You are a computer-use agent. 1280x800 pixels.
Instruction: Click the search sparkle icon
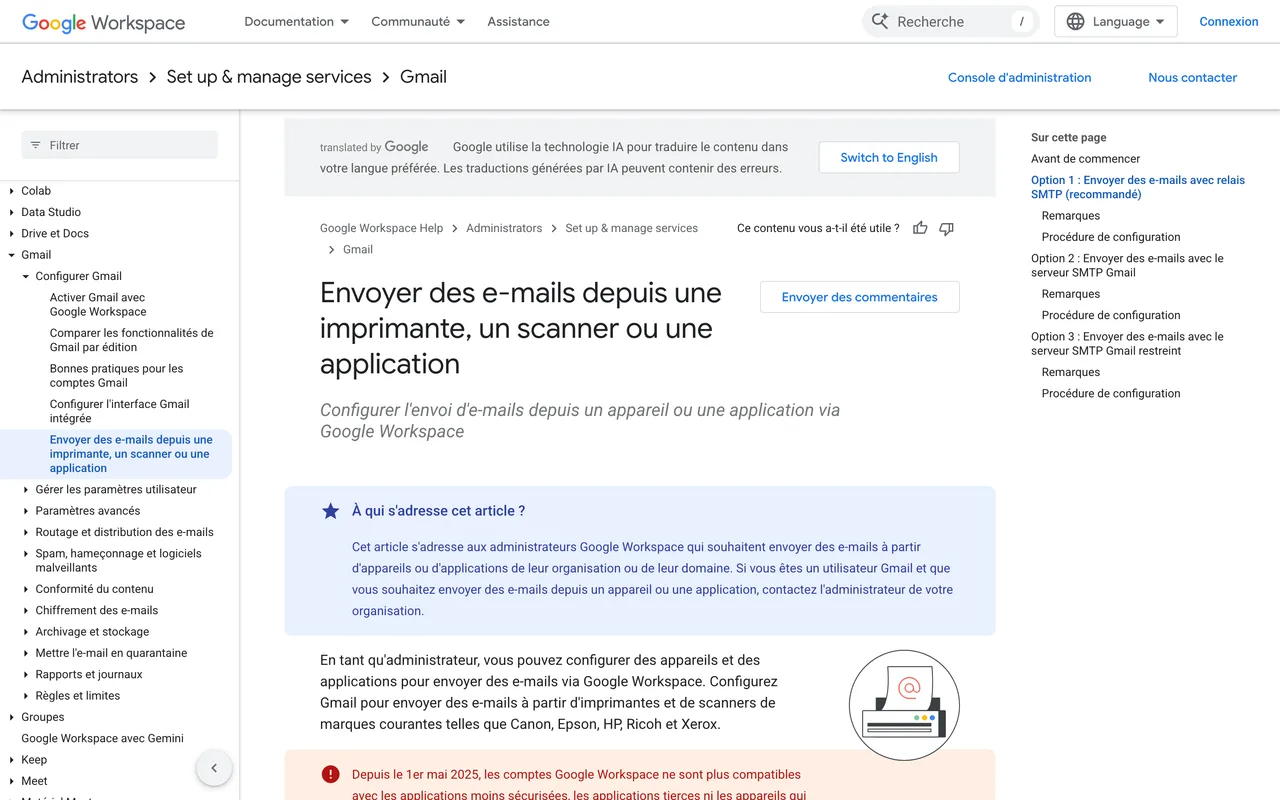pyautogui.click(x=880, y=21)
